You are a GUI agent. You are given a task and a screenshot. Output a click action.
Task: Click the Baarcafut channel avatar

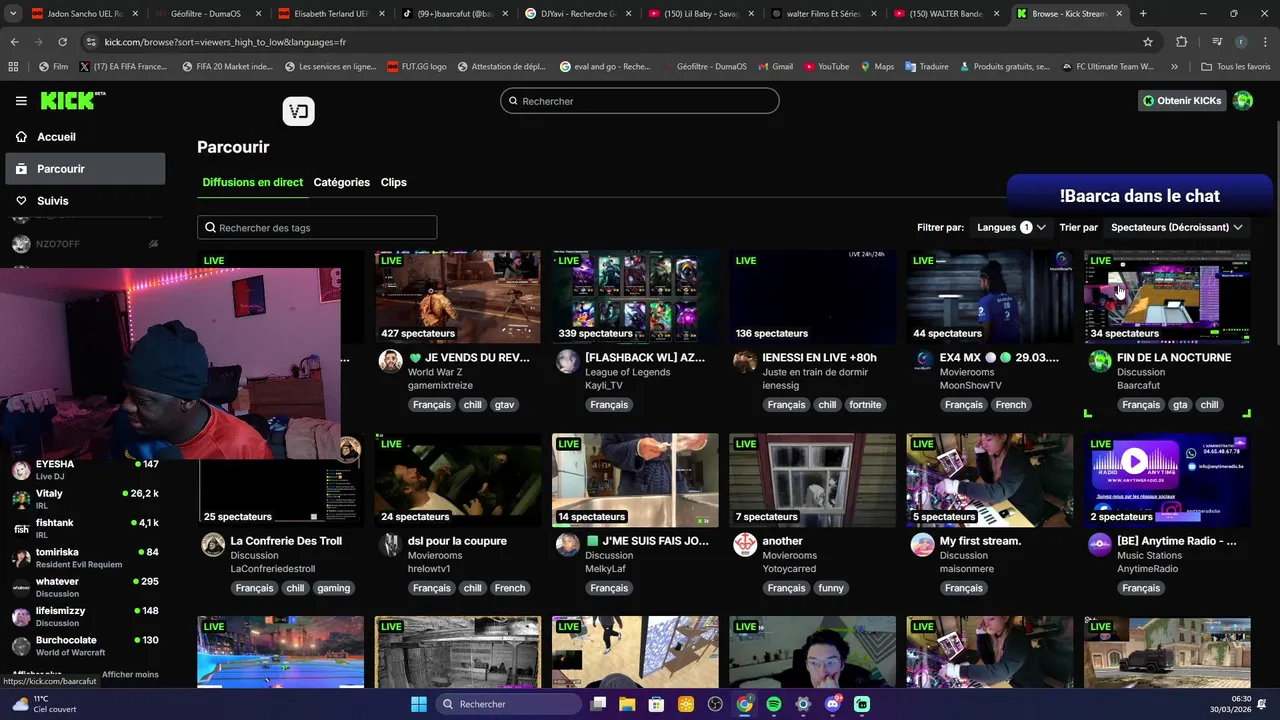click(x=1099, y=361)
